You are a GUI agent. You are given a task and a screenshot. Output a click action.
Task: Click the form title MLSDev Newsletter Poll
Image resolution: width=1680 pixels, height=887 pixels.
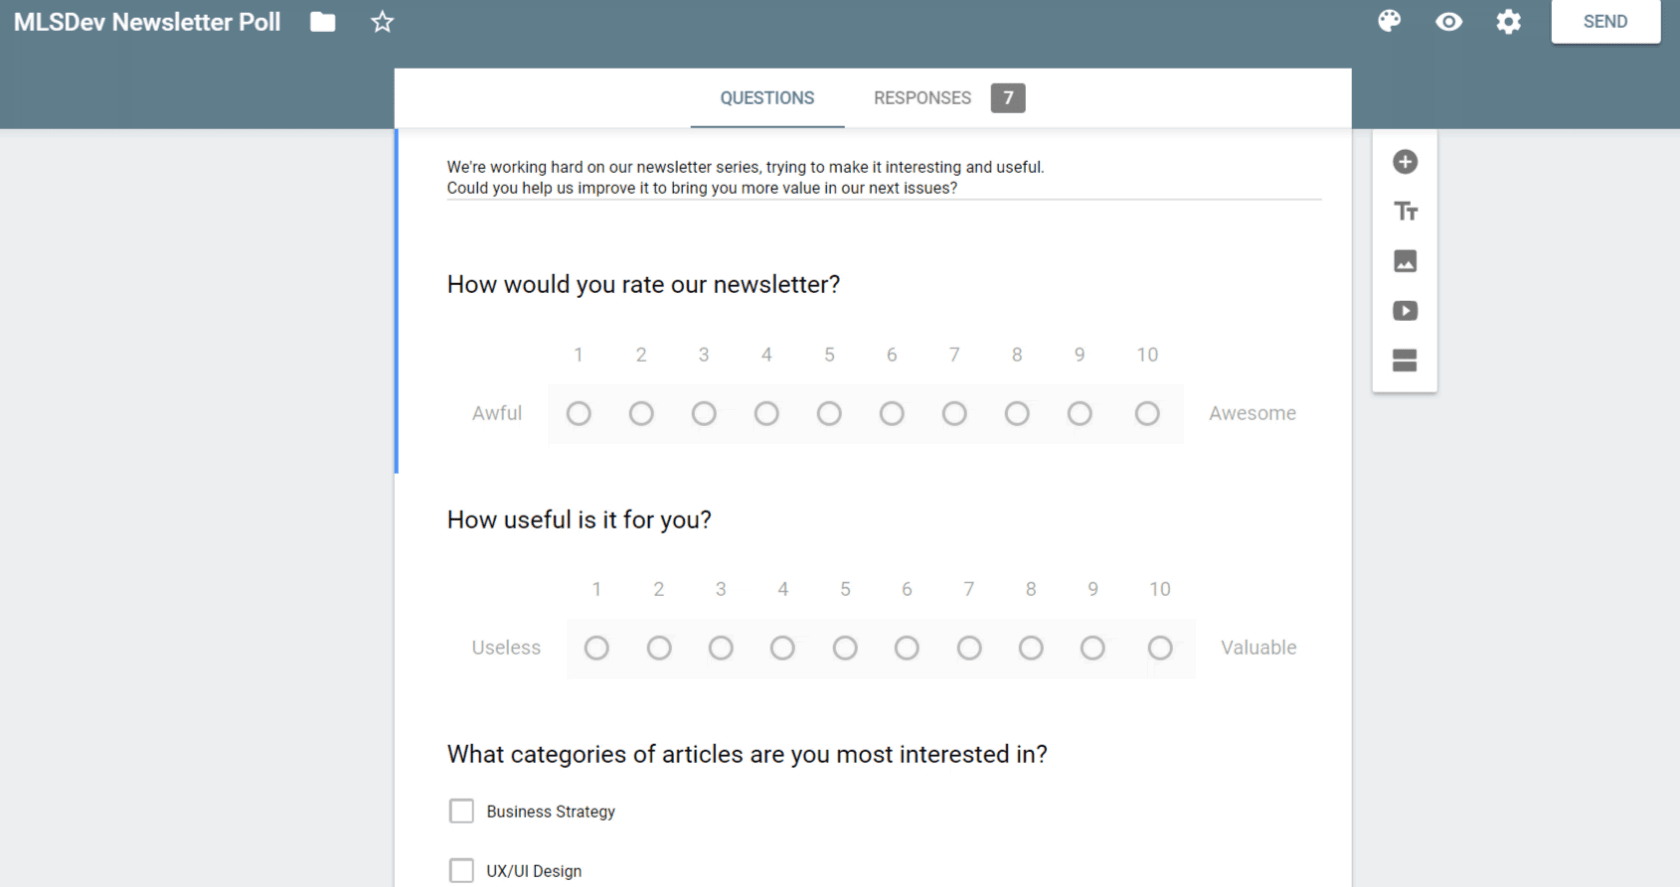point(147,22)
